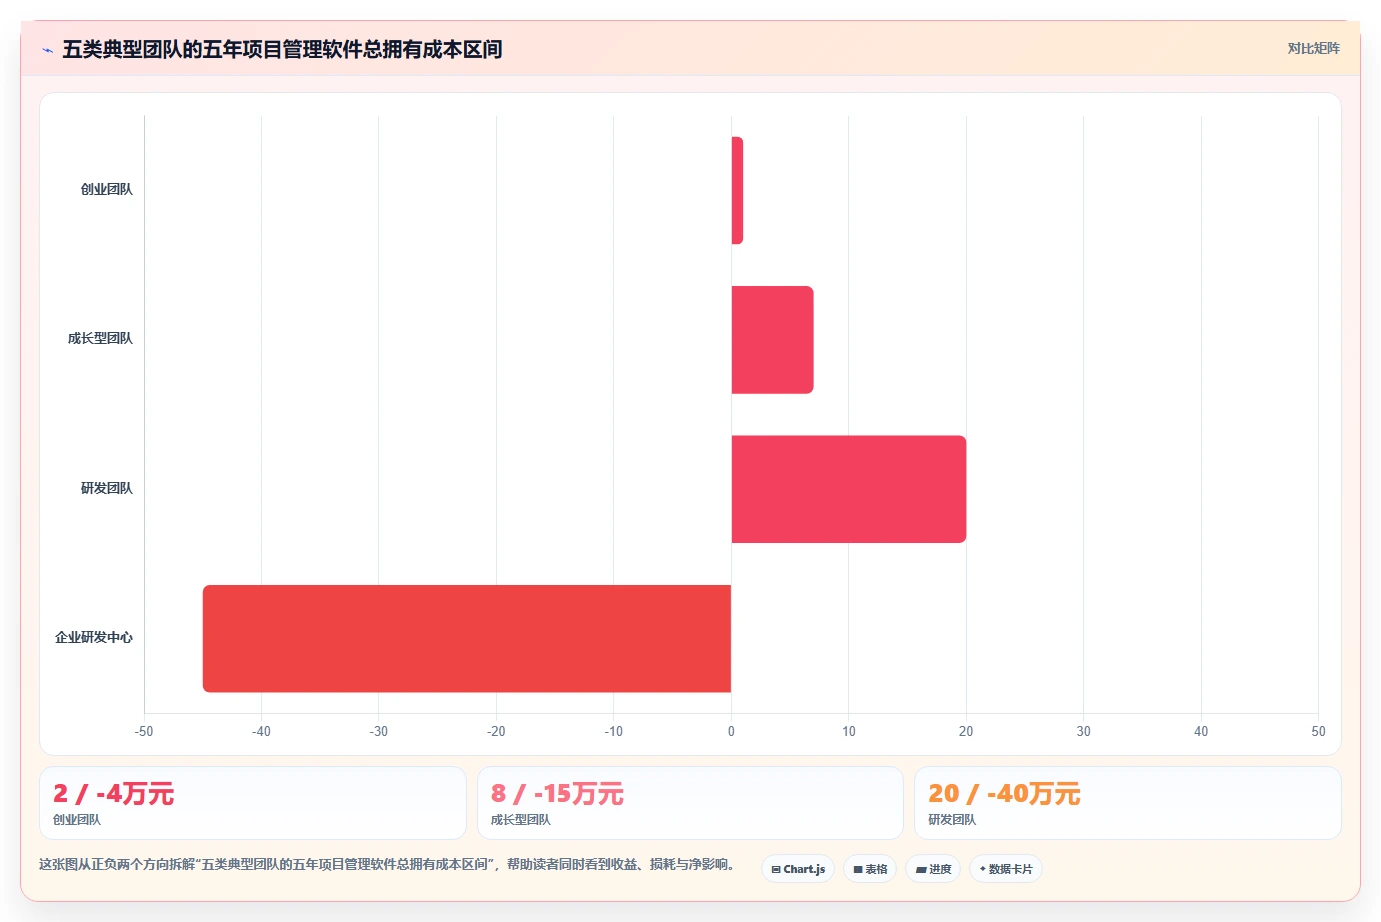Click the lightning icon beside the chart title

click(47, 50)
